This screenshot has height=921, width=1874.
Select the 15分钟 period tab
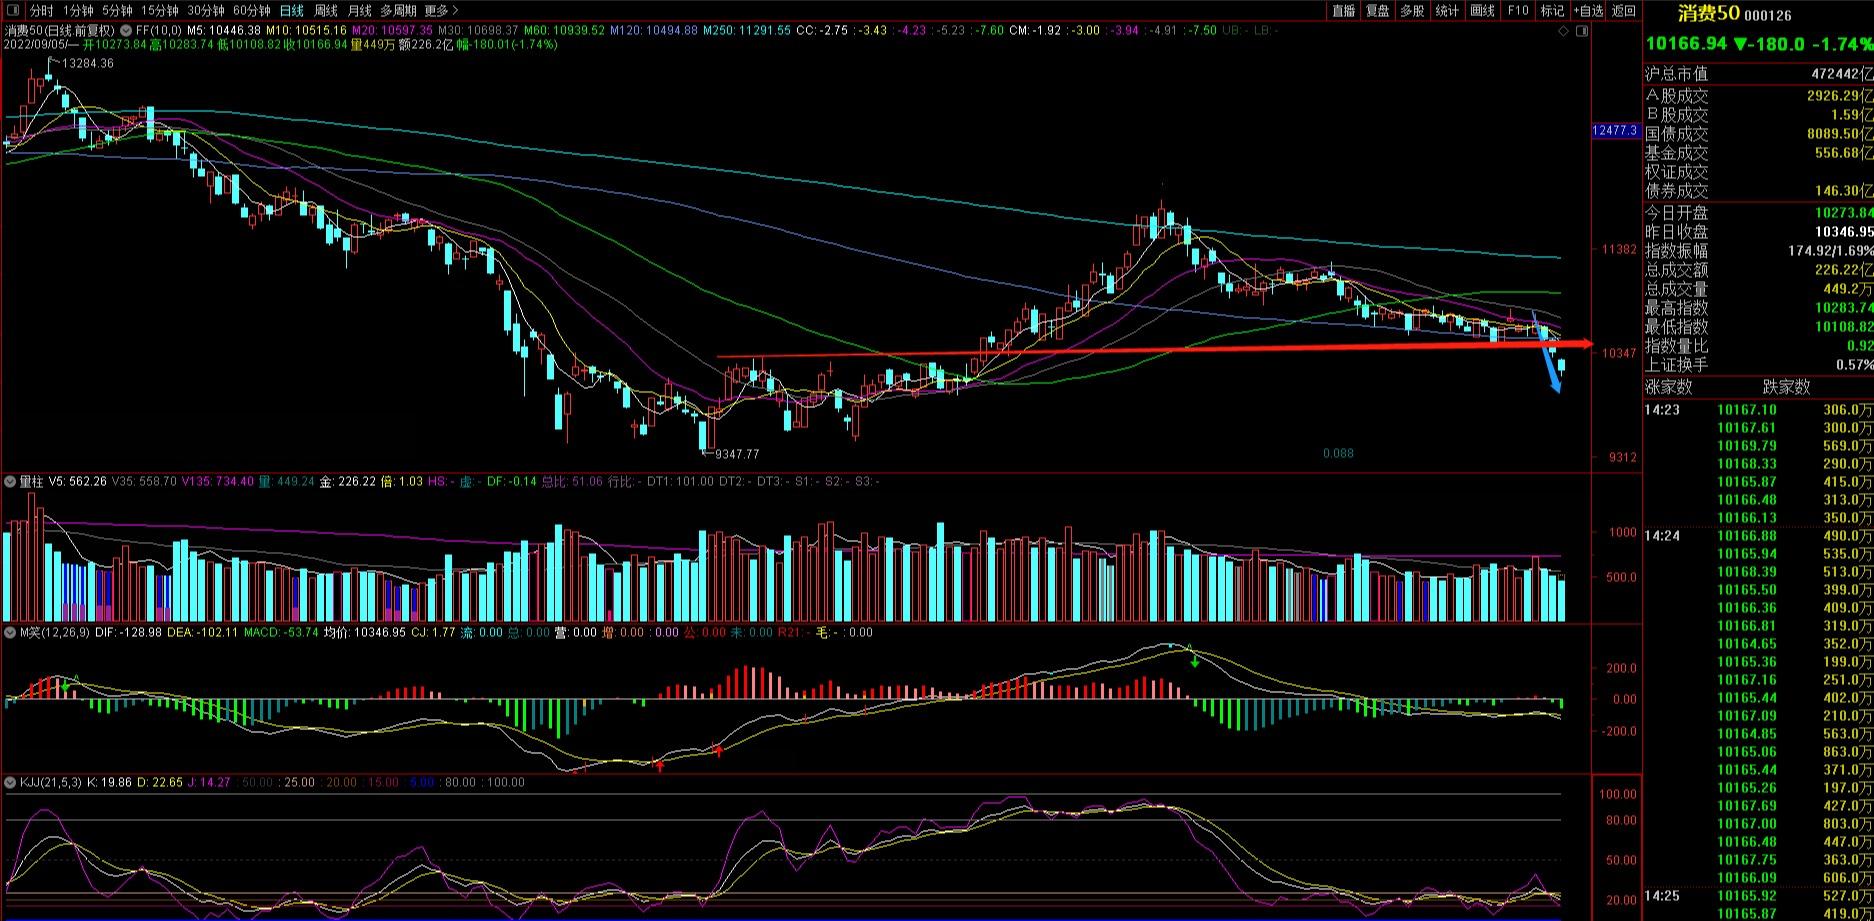[159, 11]
